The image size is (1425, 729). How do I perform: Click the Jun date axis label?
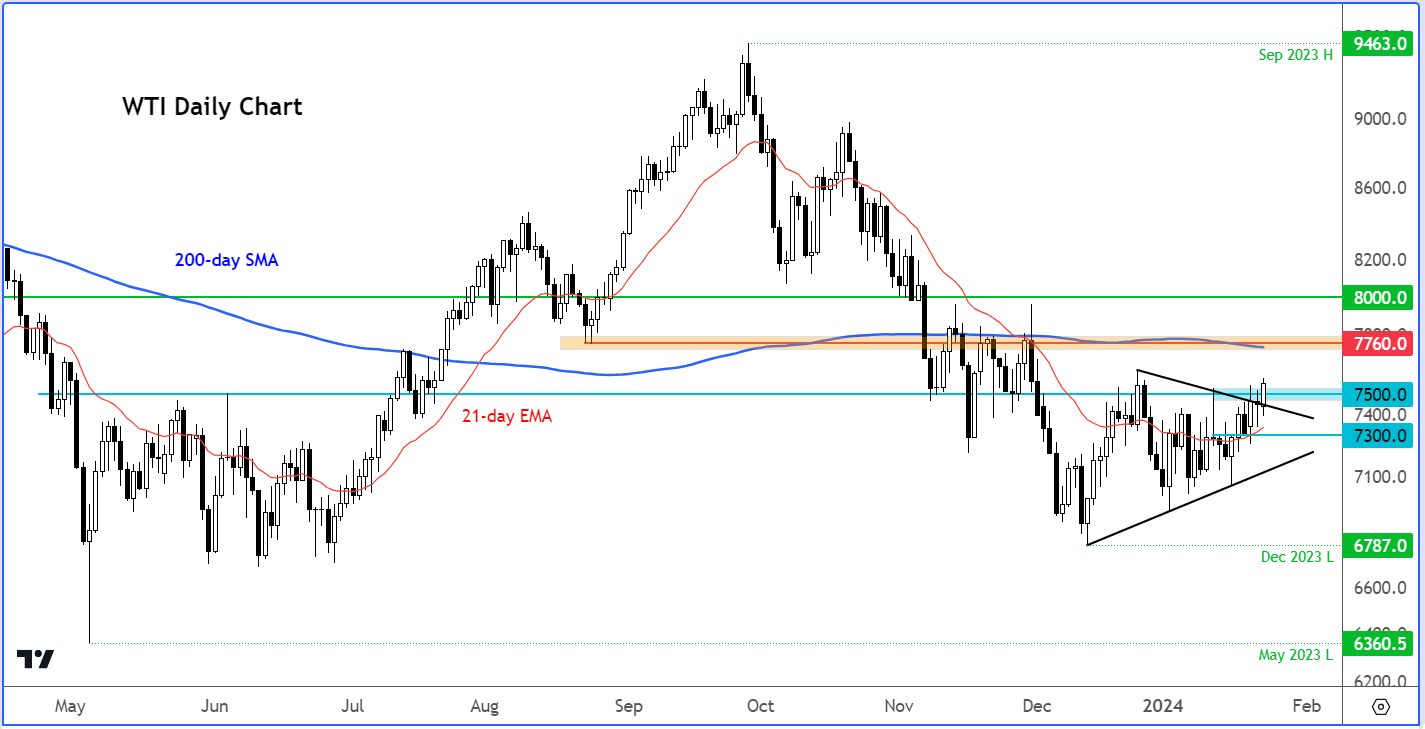click(x=214, y=706)
